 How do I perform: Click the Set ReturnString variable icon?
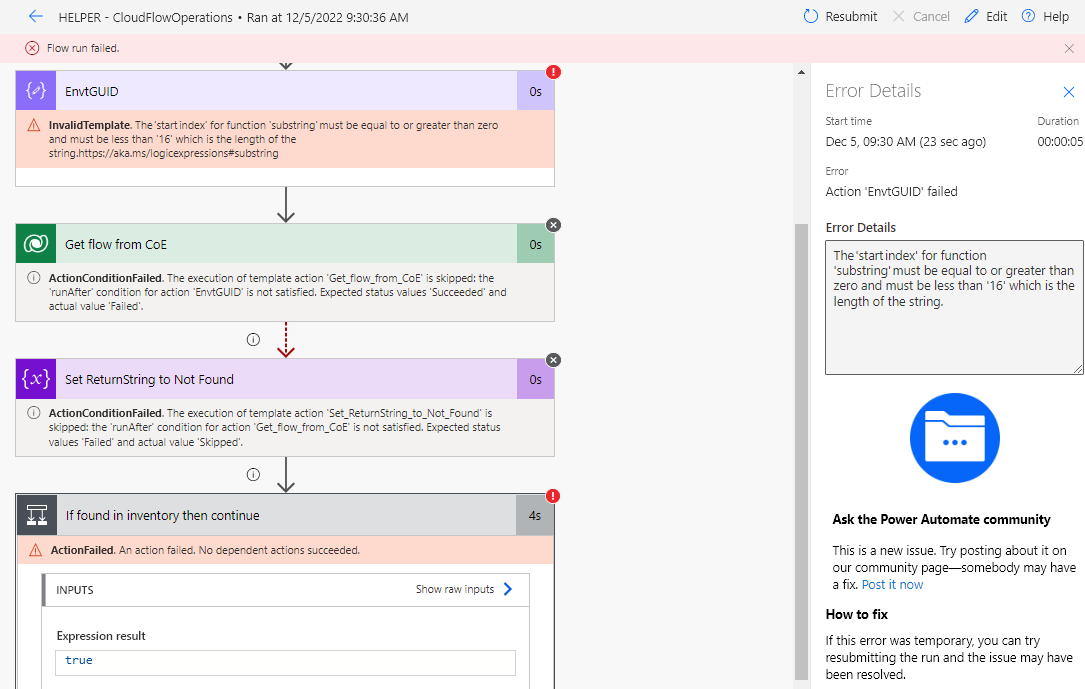coord(35,379)
